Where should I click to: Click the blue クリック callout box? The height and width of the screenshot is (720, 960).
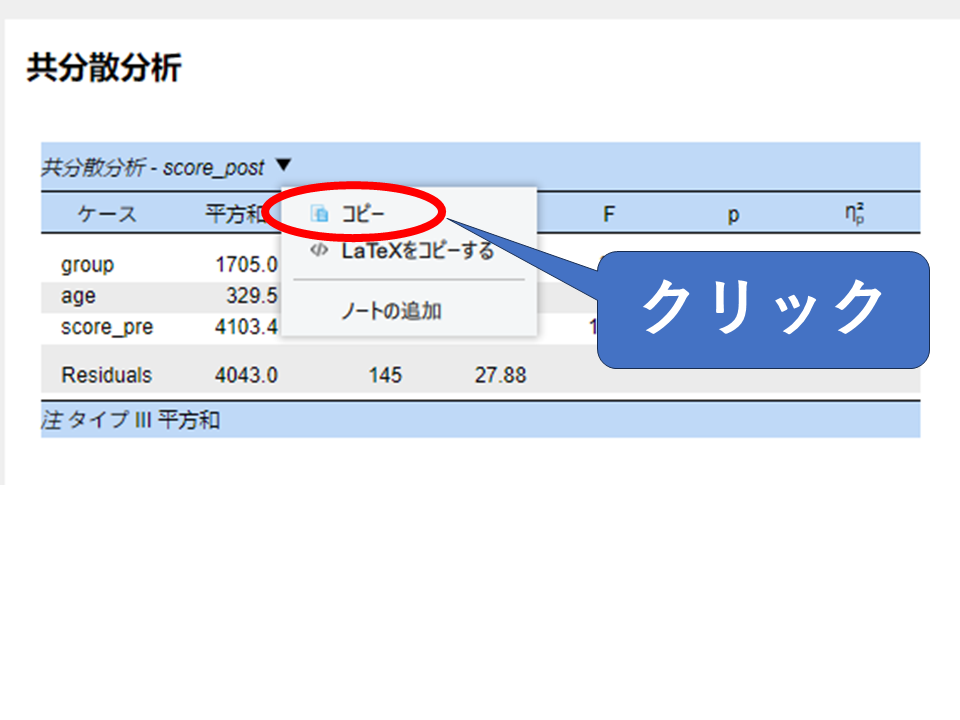762,308
